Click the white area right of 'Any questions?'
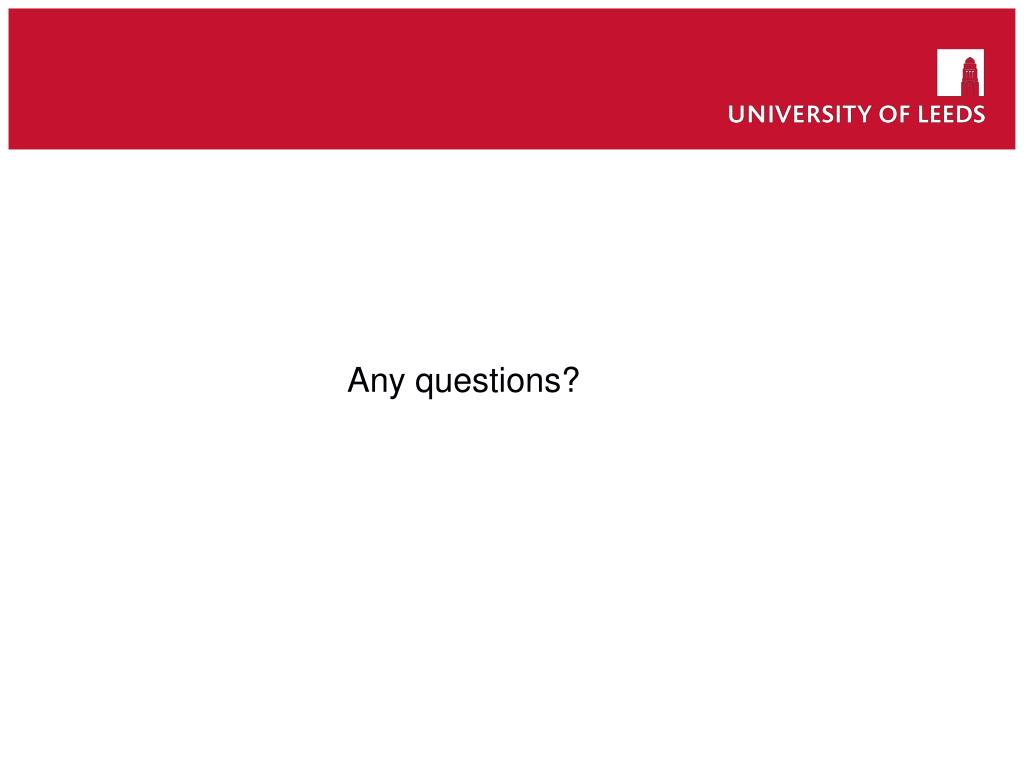This screenshot has height=768, width=1024. pyautogui.click(x=784, y=381)
